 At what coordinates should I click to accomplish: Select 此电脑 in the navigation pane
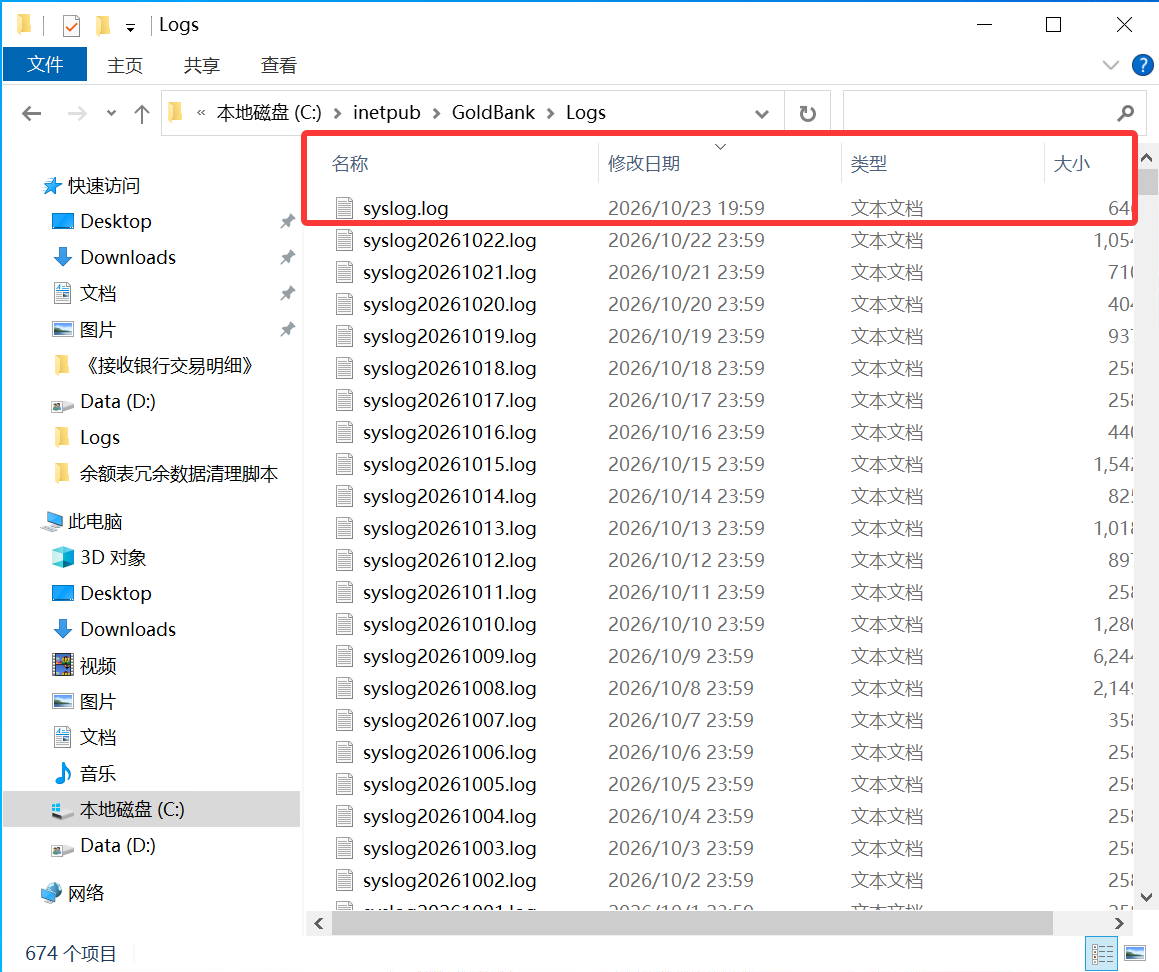point(95,522)
